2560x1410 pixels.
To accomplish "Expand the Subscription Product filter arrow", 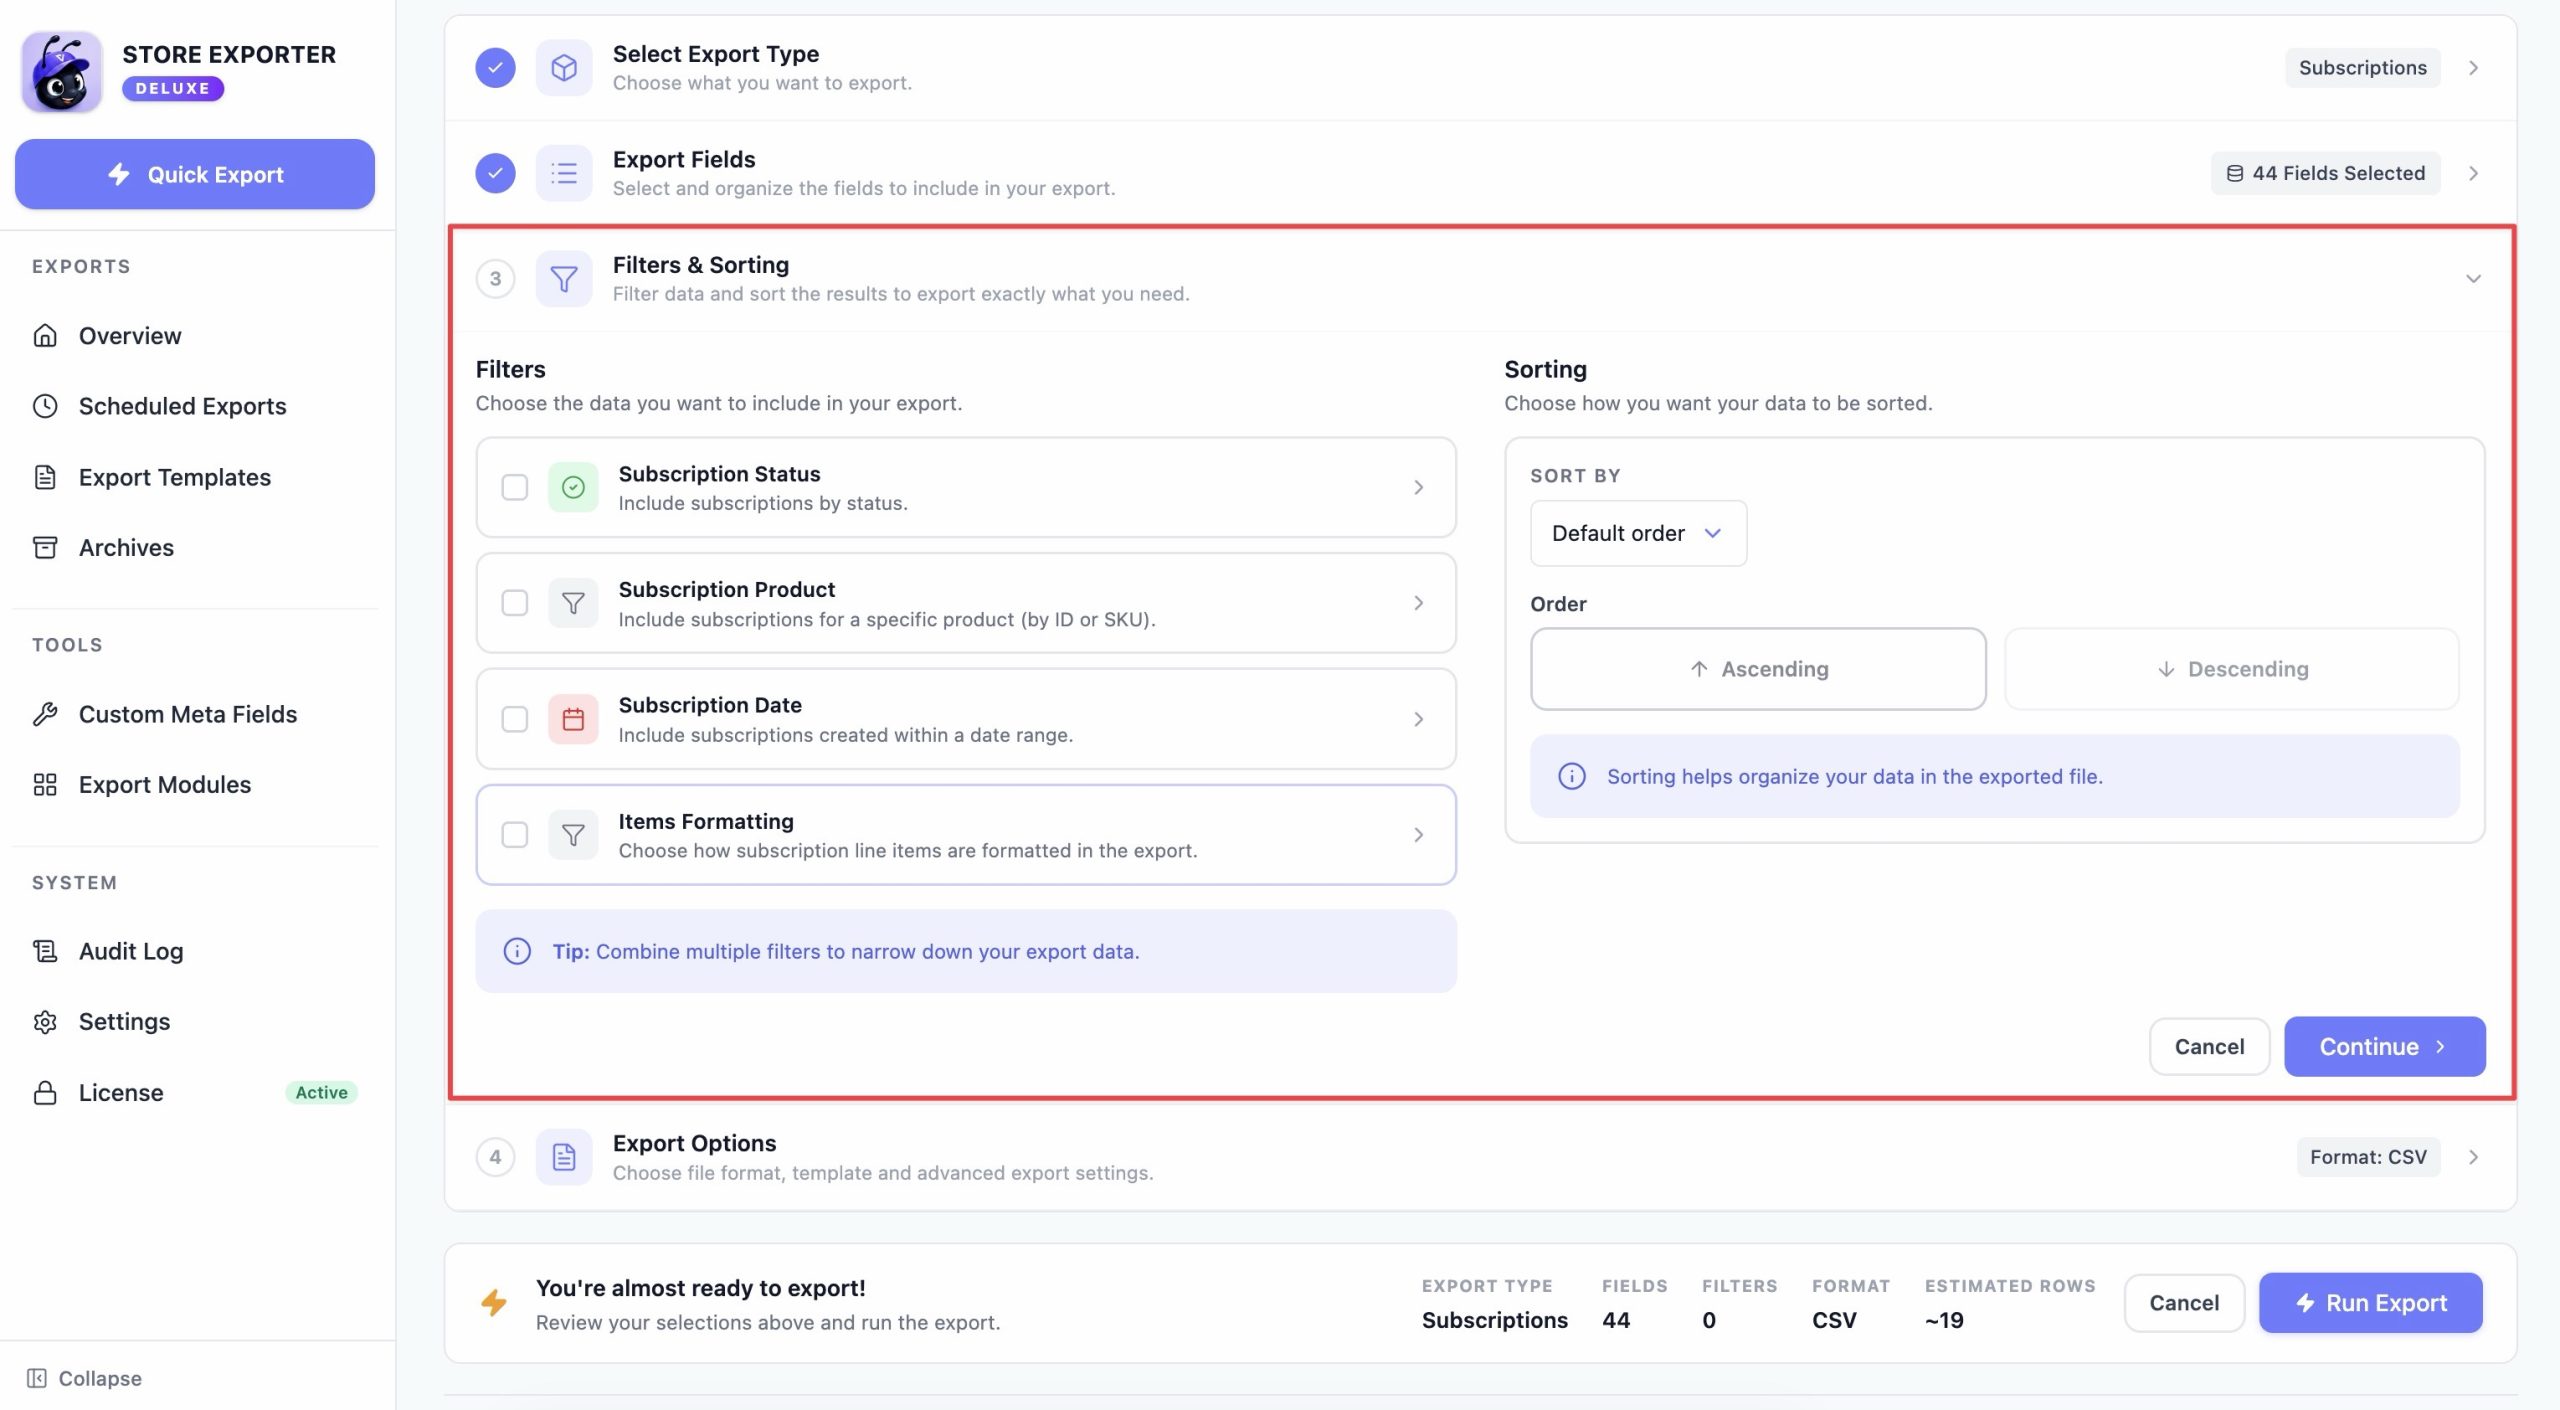I will [x=1418, y=603].
